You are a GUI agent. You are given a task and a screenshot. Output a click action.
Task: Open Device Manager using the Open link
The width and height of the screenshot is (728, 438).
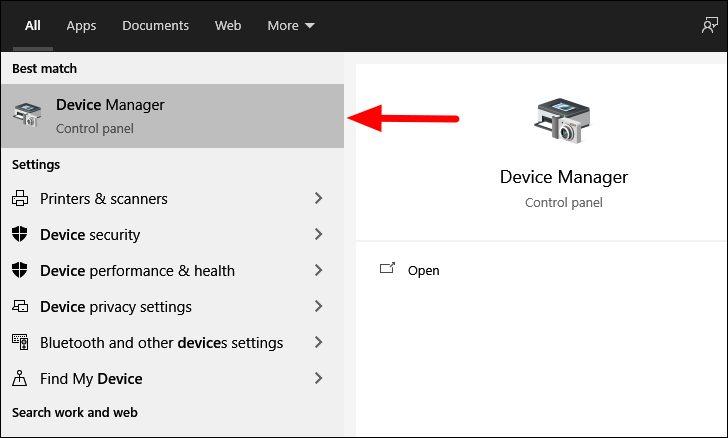click(423, 270)
